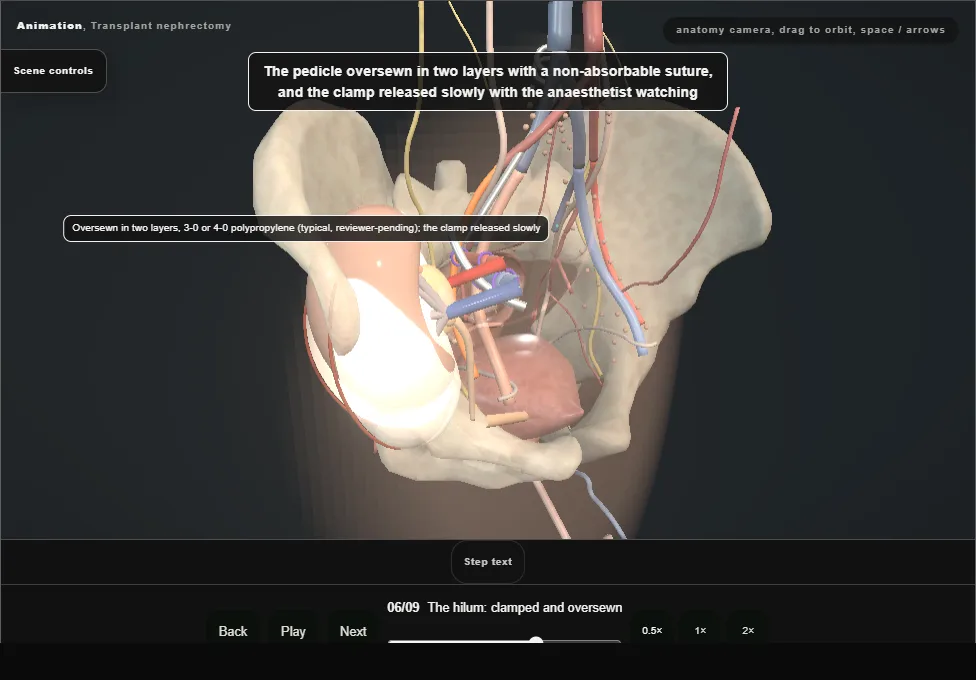976x680 pixels.
Task: Click the timeline progress slider handle
Action: click(536, 640)
